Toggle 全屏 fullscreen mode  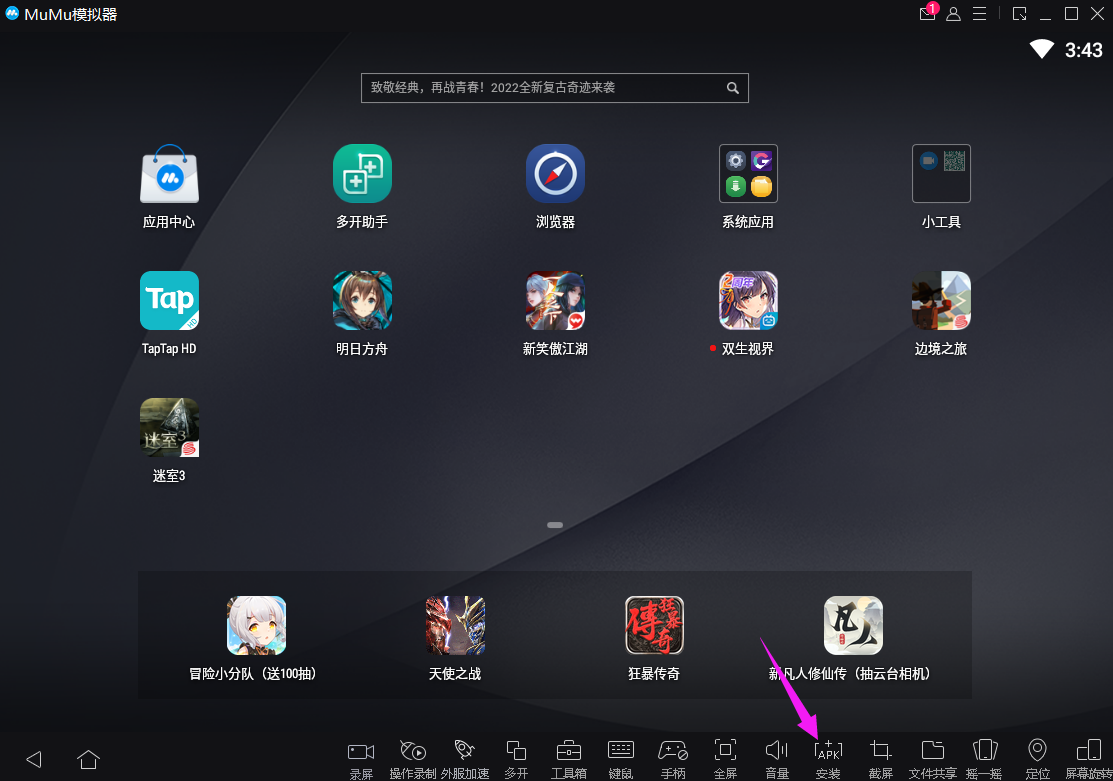pos(725,759)
